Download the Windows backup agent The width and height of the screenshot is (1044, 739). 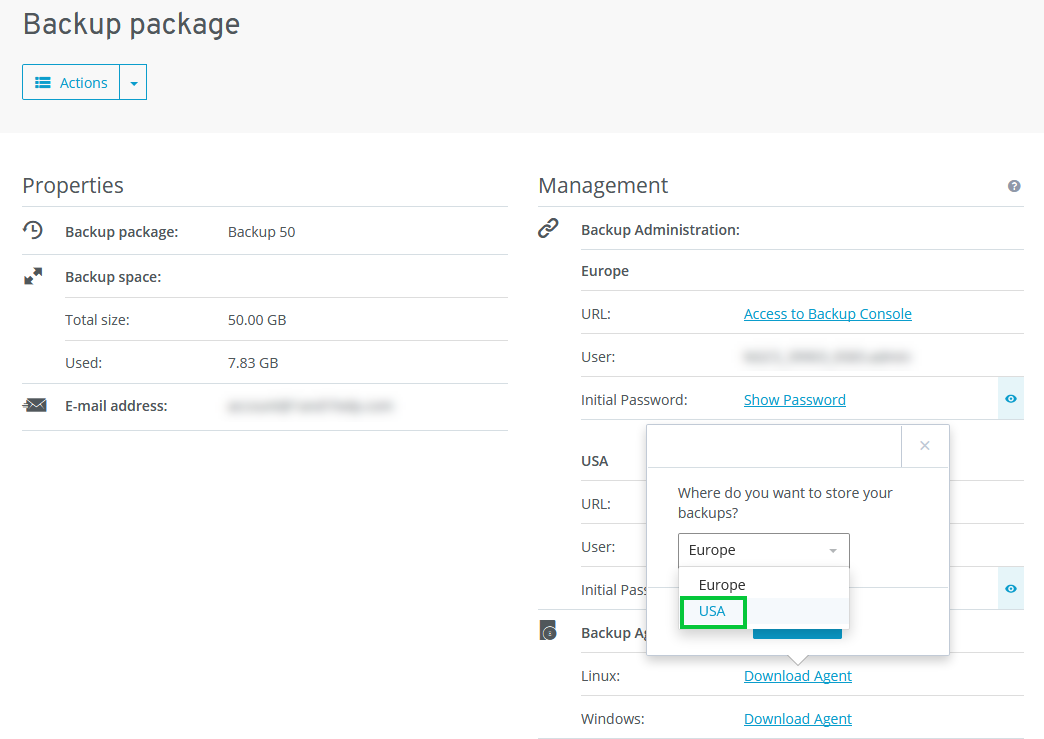pyautogui.click(x=797, y=719)
